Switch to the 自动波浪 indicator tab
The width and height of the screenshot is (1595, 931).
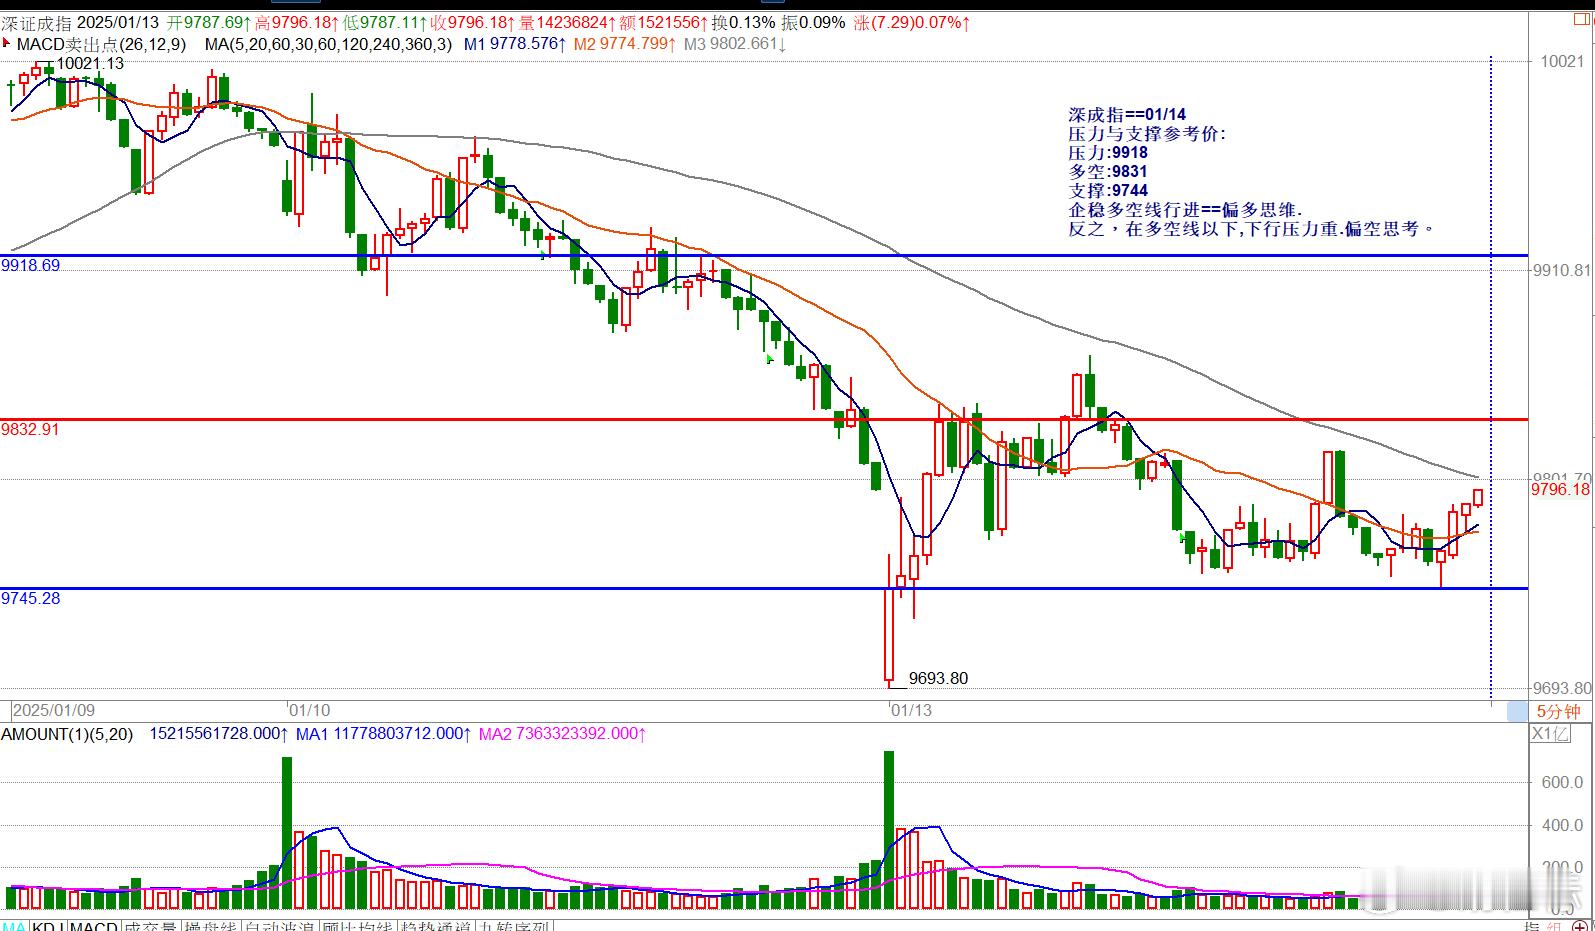coord(280,927)
